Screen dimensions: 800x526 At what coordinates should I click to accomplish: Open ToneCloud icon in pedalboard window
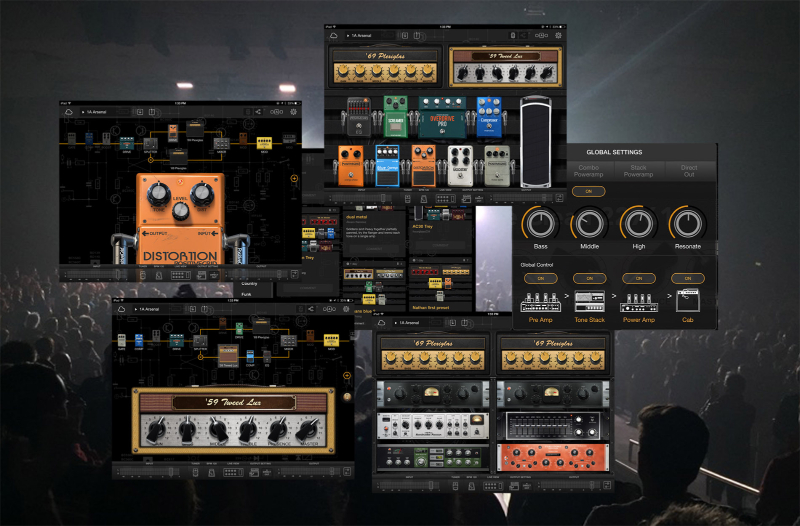pyautogui.click(x=333, y=36)
